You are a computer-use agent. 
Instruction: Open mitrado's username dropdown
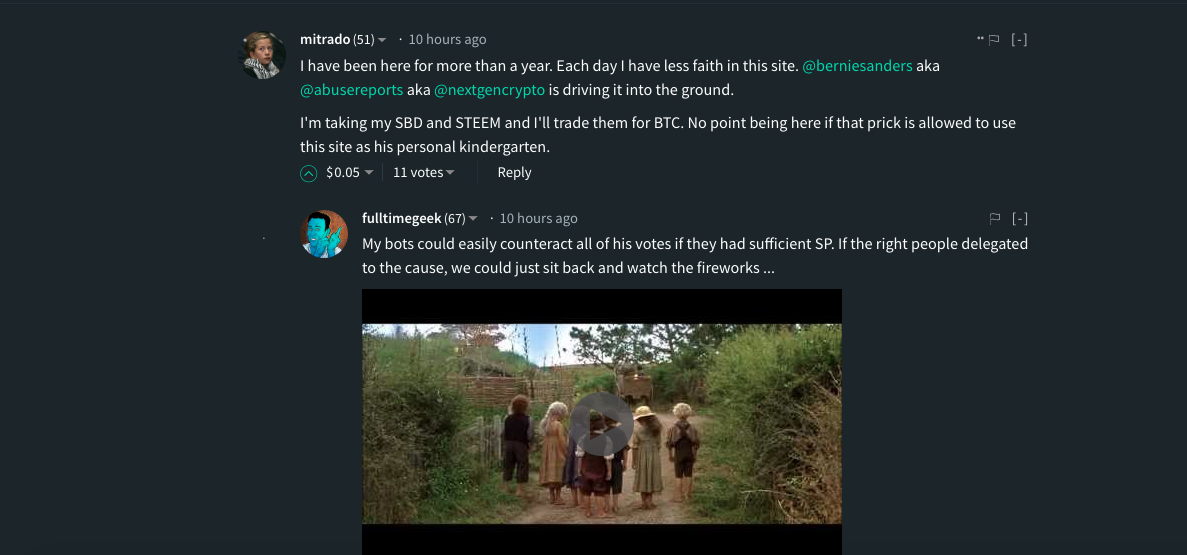click(382, 40)
